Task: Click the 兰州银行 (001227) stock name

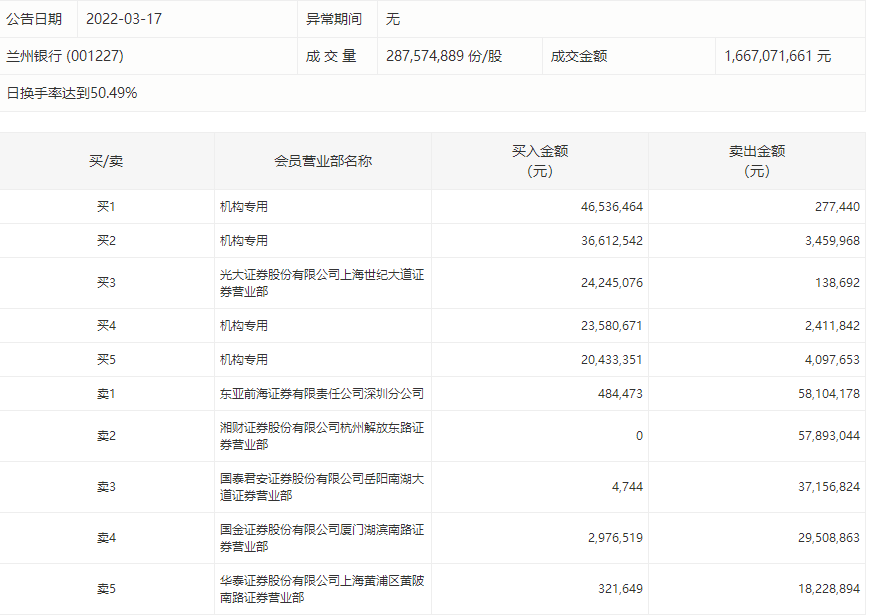Action: coord(65,56)
